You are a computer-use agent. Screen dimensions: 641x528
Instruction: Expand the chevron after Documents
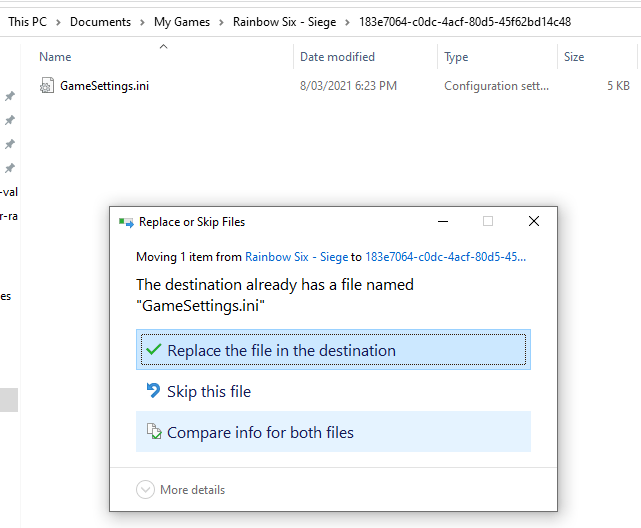(142, 22)
